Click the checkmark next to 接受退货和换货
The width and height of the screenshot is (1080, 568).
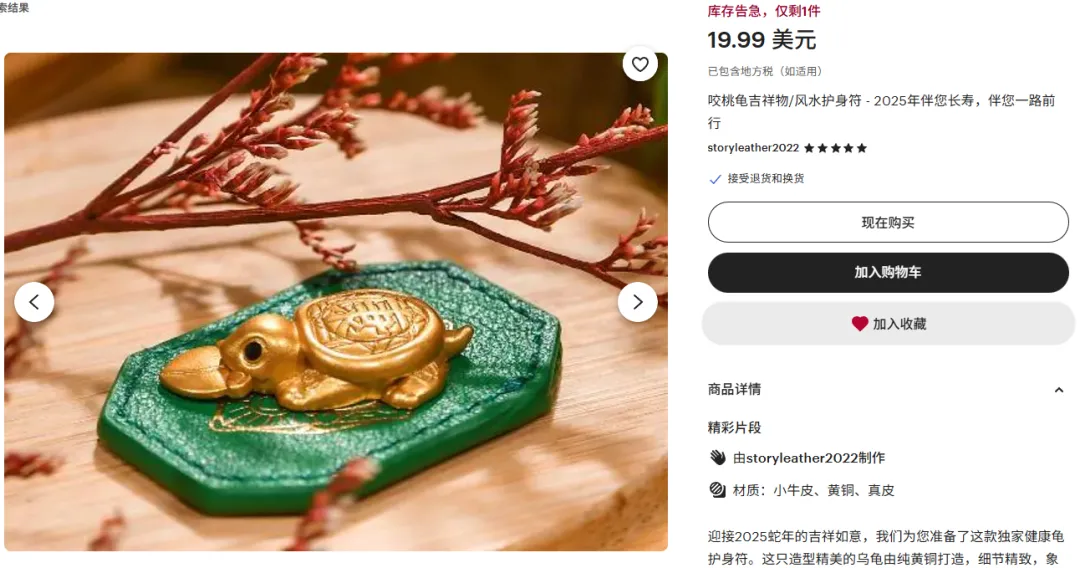pos(715,179)
